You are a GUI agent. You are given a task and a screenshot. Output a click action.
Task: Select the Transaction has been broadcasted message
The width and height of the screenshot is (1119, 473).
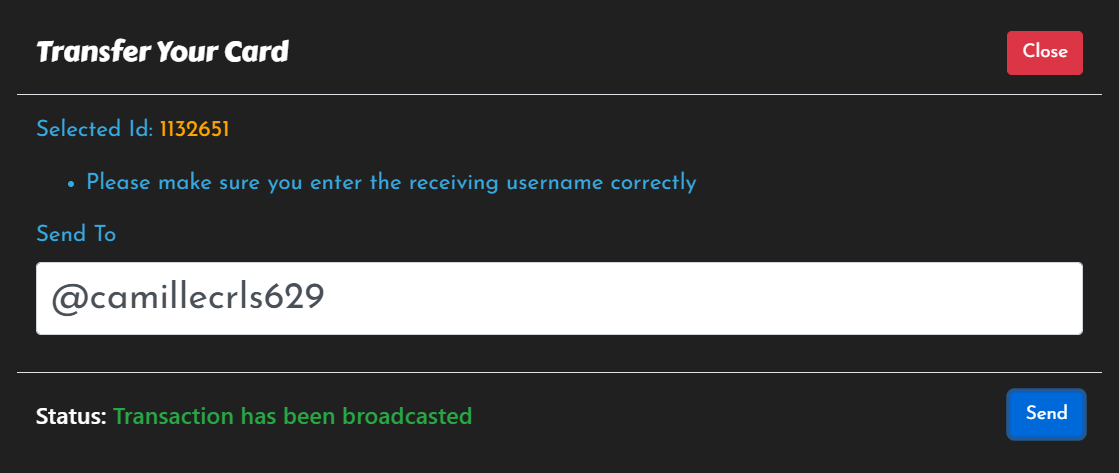coord(293,416)
